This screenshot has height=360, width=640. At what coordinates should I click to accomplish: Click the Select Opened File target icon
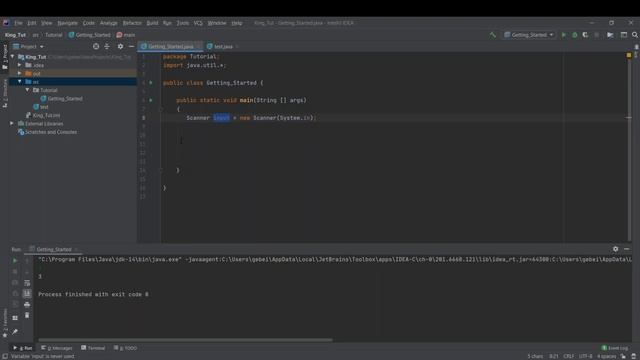[96, 47]
